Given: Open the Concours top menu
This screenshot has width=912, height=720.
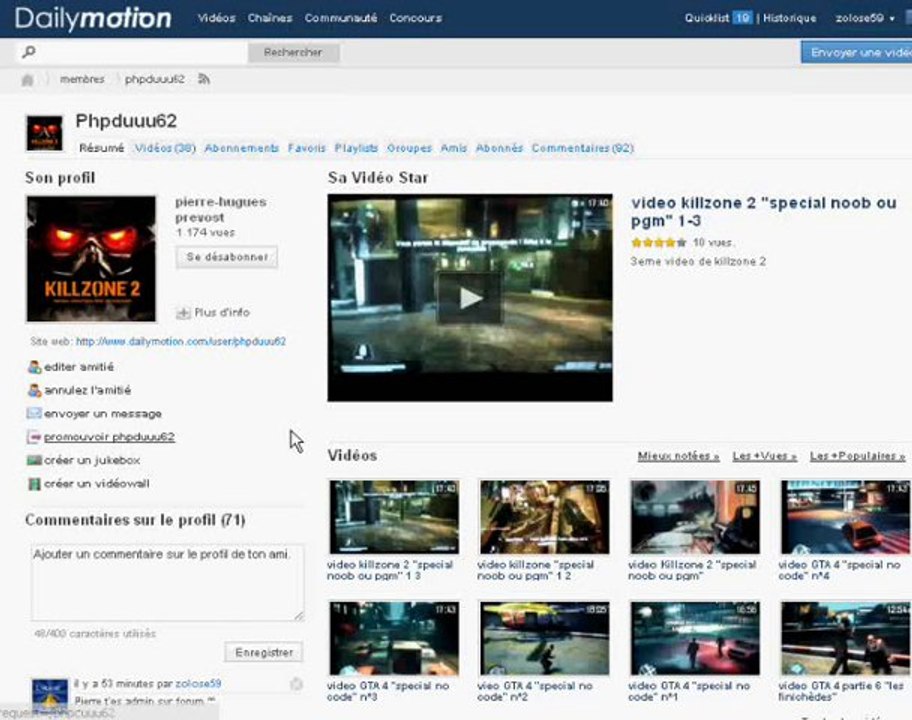Looking at the screenshot, I should pyautogui.click(x=415, y=18).
